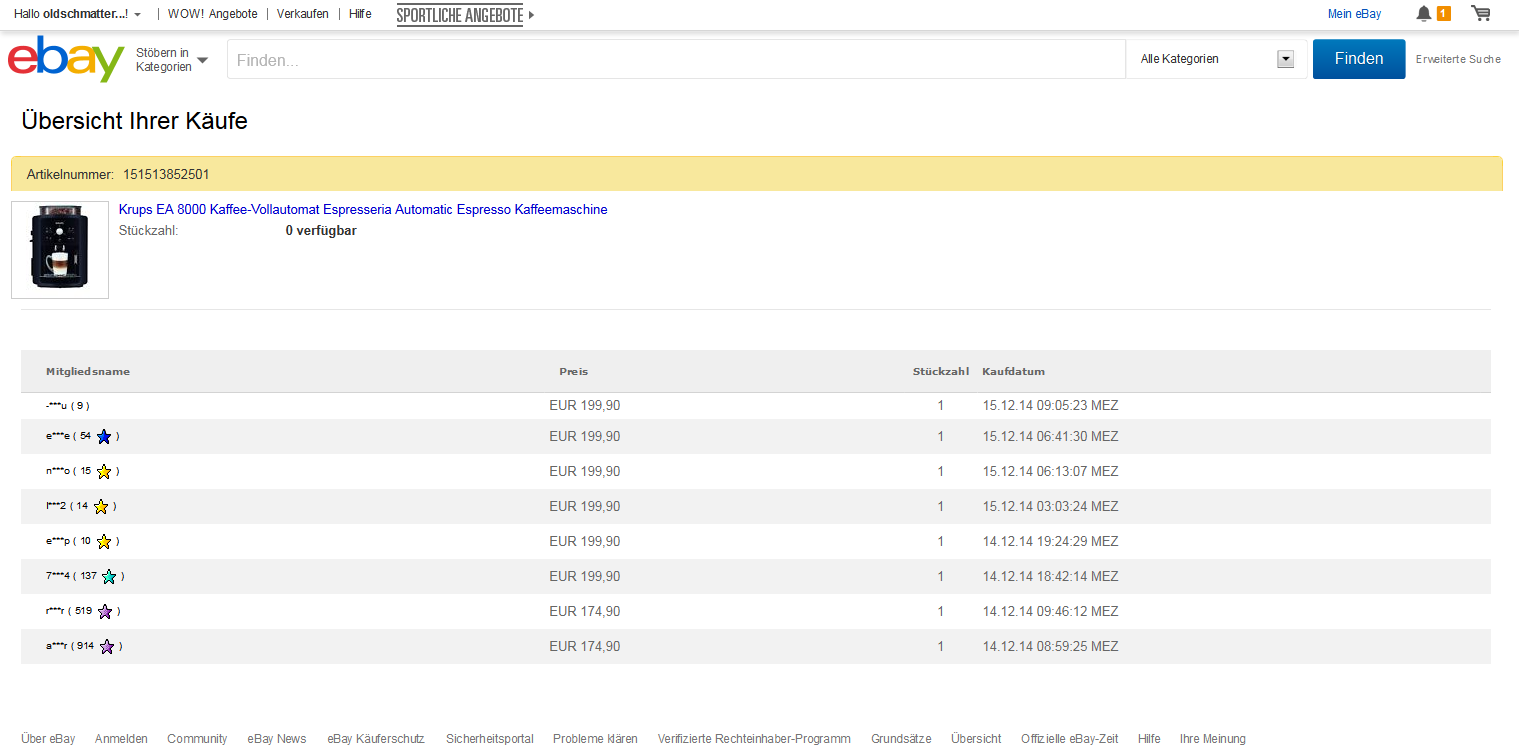Image resolution: width=1519 pixels, height=755 pixels.
Task: Open the Alle Kategorien dropdown
Action: tap(1217, 59)
